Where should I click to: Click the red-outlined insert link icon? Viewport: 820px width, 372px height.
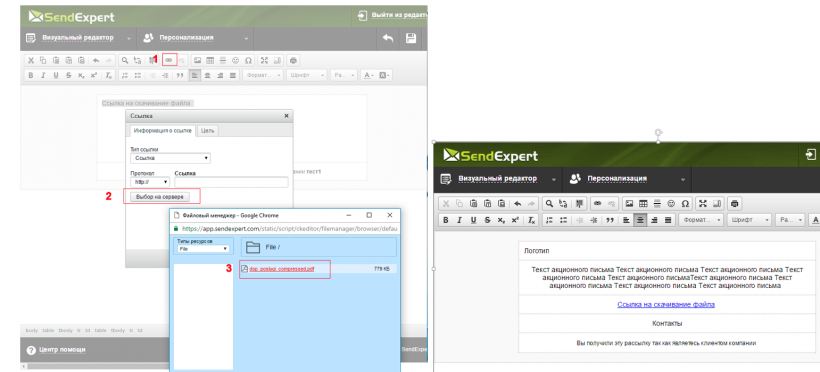(x=169, y=60)
